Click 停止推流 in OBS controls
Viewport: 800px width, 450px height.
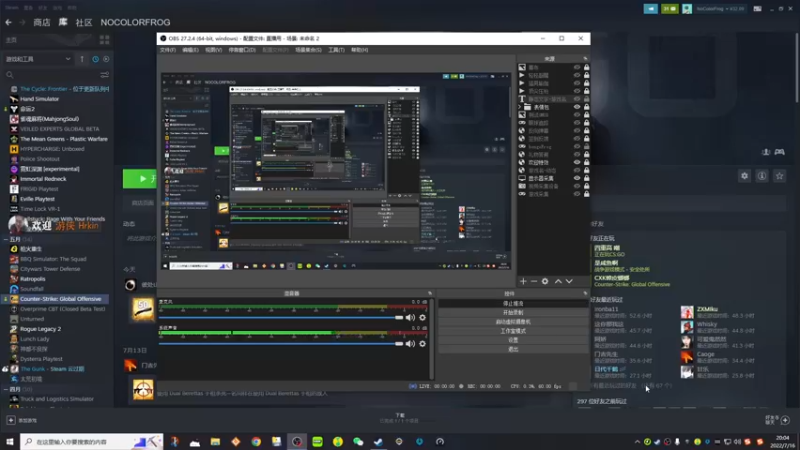(x=513, y=303)
